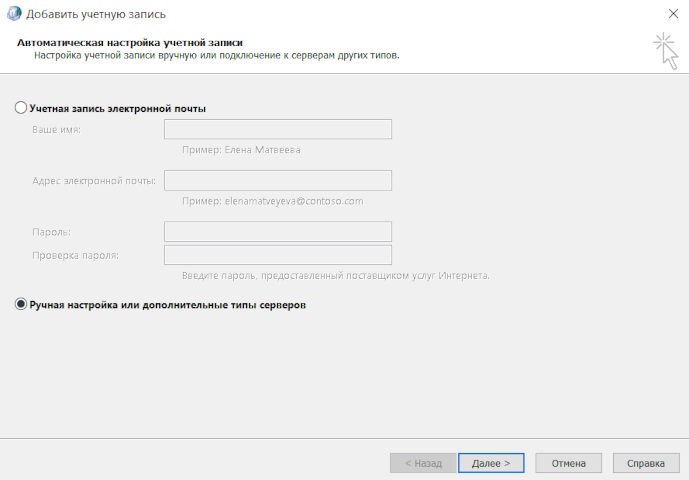Click the Отмена button

[568, 463]
